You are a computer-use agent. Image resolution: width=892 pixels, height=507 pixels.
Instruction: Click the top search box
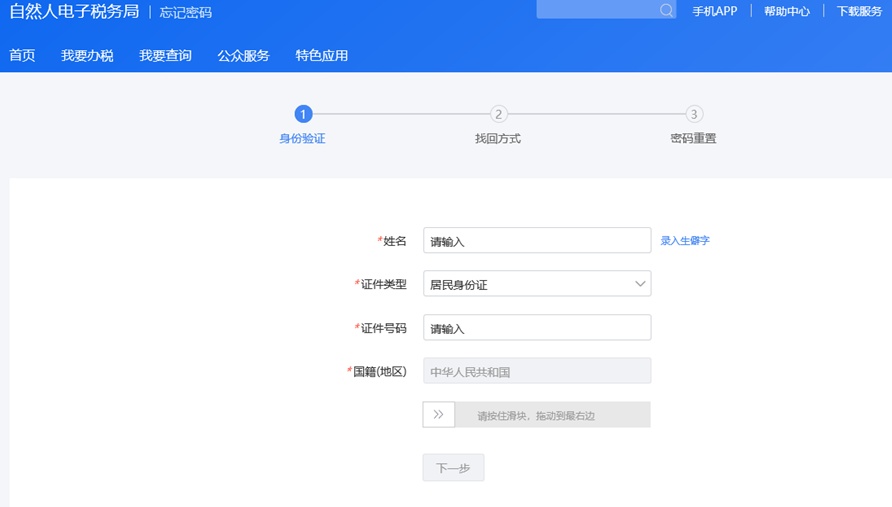[597, 10]
